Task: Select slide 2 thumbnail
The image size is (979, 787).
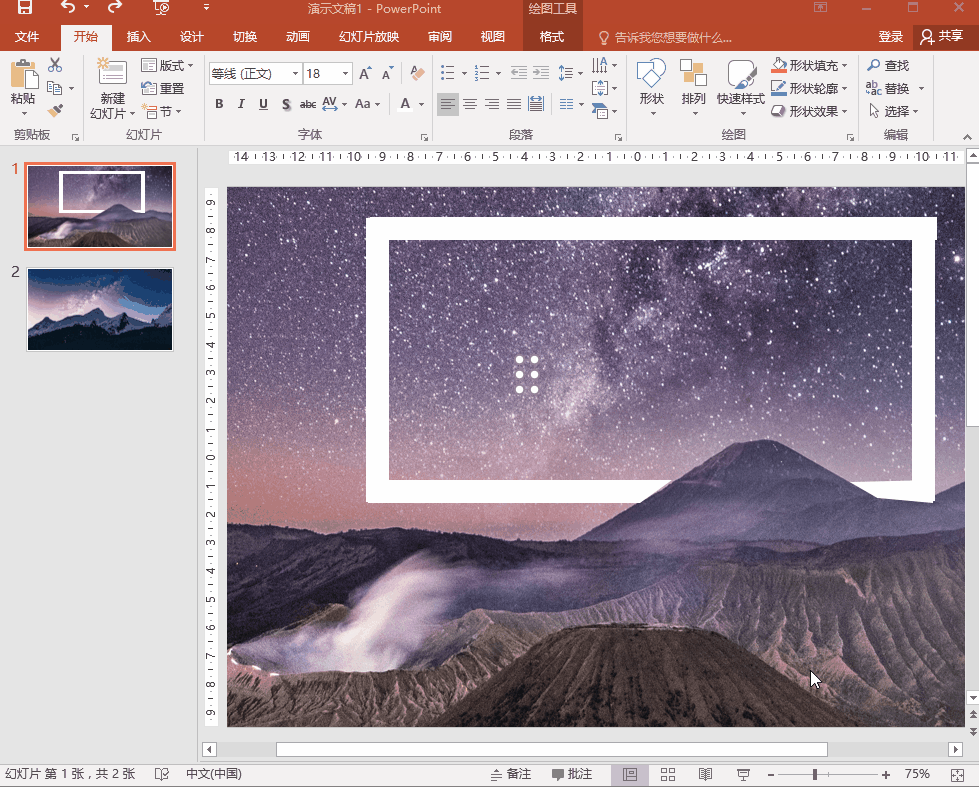Action: tap(100, 310)
